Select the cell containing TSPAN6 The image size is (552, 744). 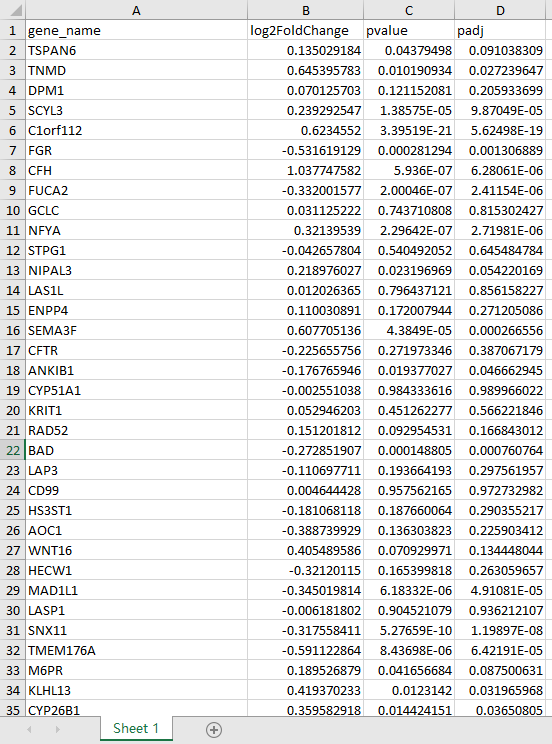136,50
